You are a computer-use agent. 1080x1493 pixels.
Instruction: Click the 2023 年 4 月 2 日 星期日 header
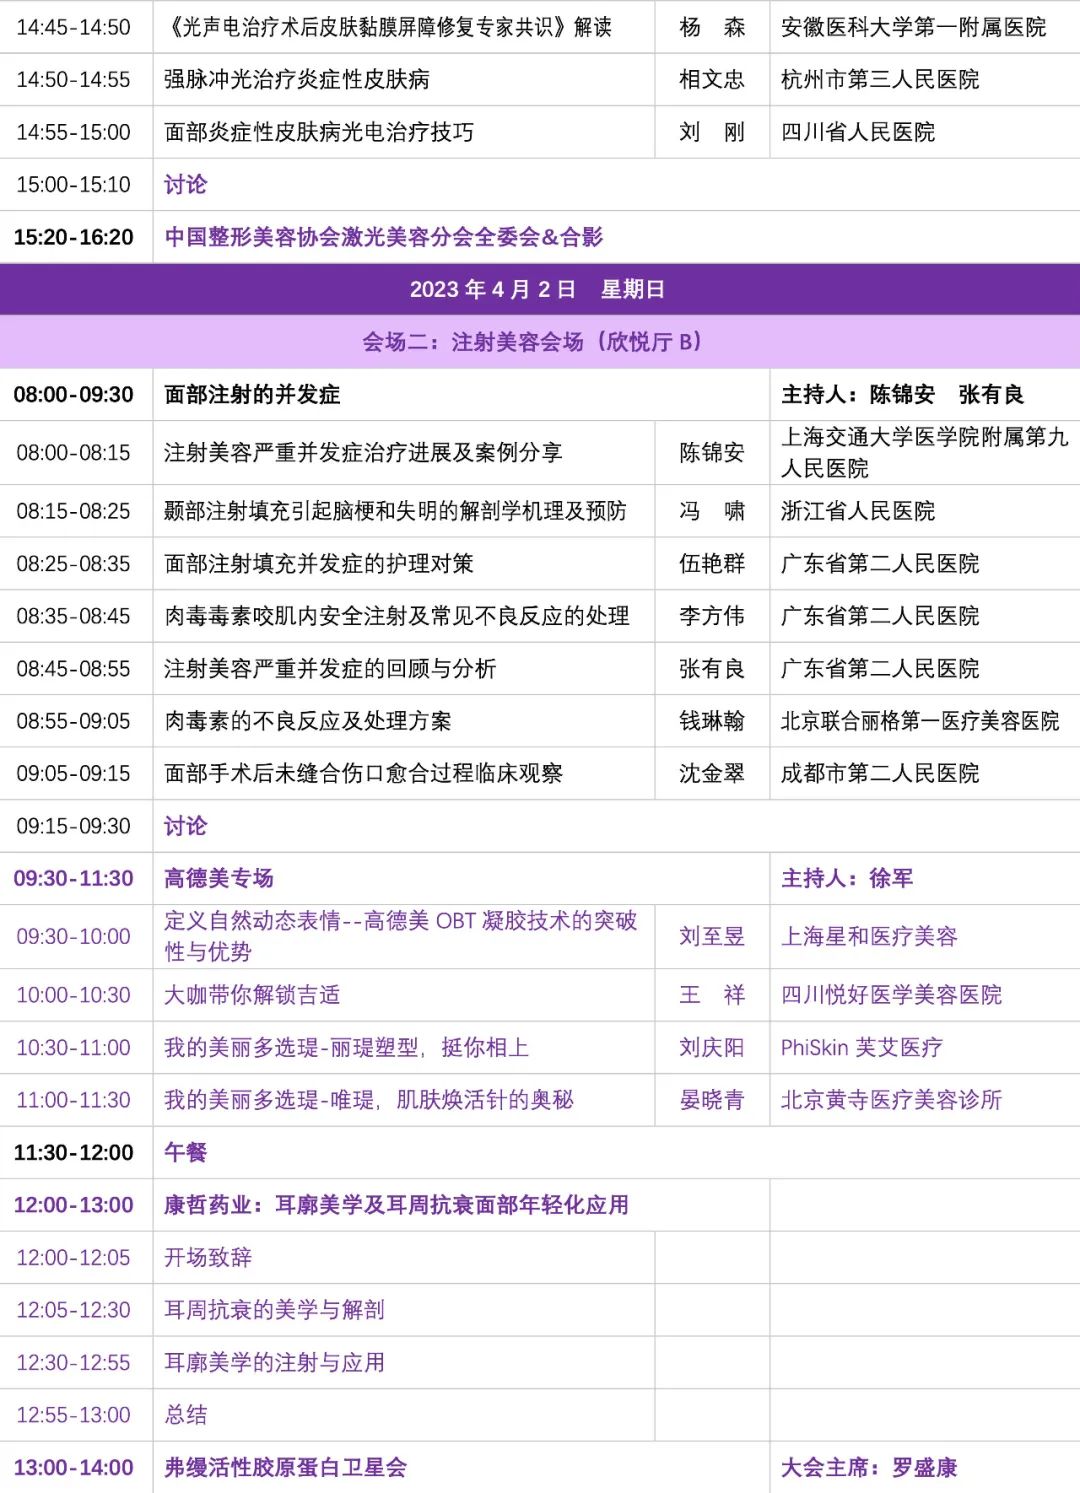[538, 289]
